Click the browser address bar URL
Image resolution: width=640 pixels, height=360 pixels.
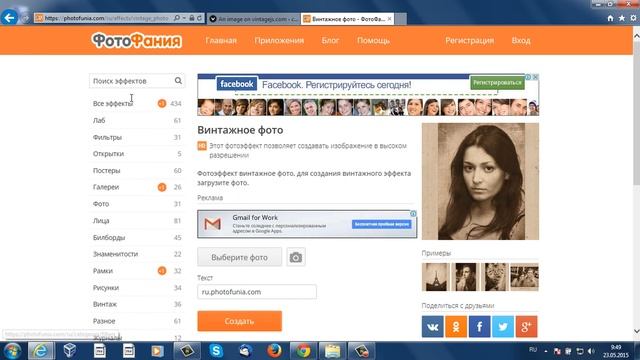(107, 18)
